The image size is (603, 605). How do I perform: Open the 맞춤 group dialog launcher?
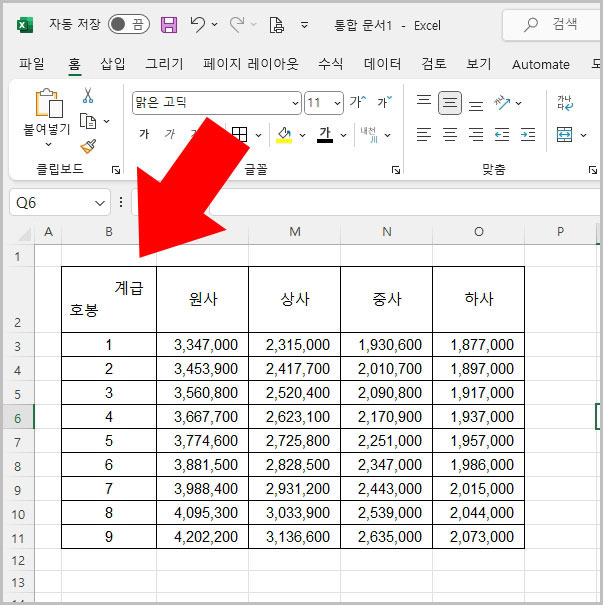coord(593,170)
